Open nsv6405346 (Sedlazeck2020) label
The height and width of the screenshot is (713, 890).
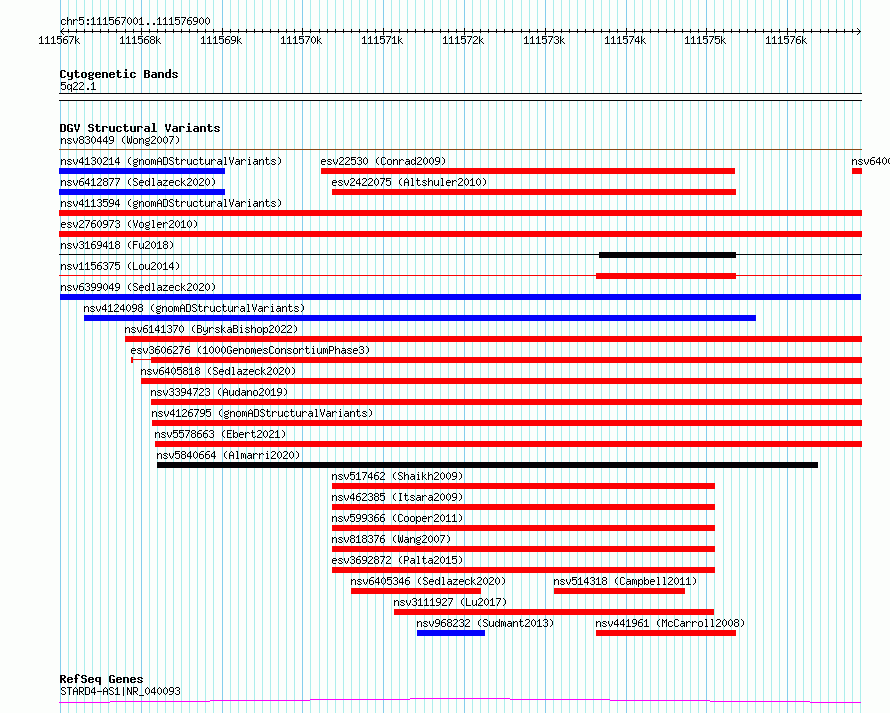428,581
